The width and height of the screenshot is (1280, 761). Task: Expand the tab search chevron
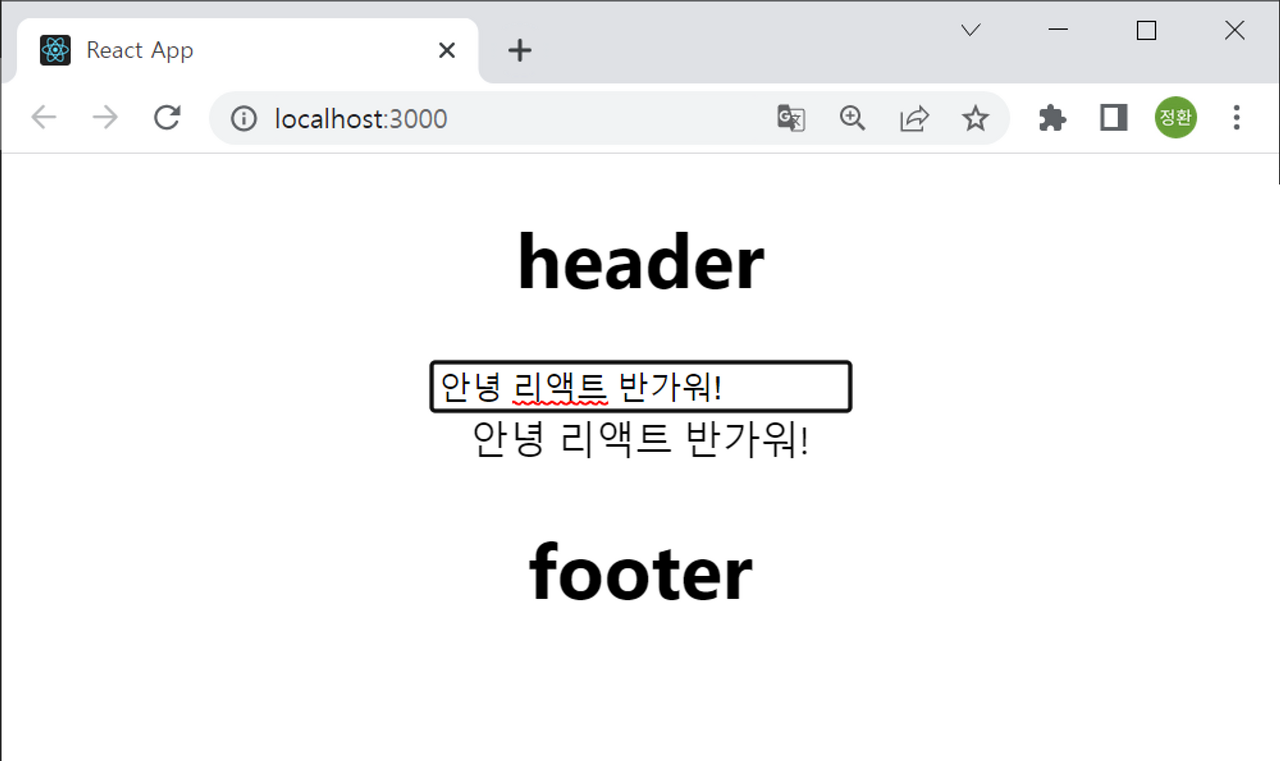click(970, 30)
